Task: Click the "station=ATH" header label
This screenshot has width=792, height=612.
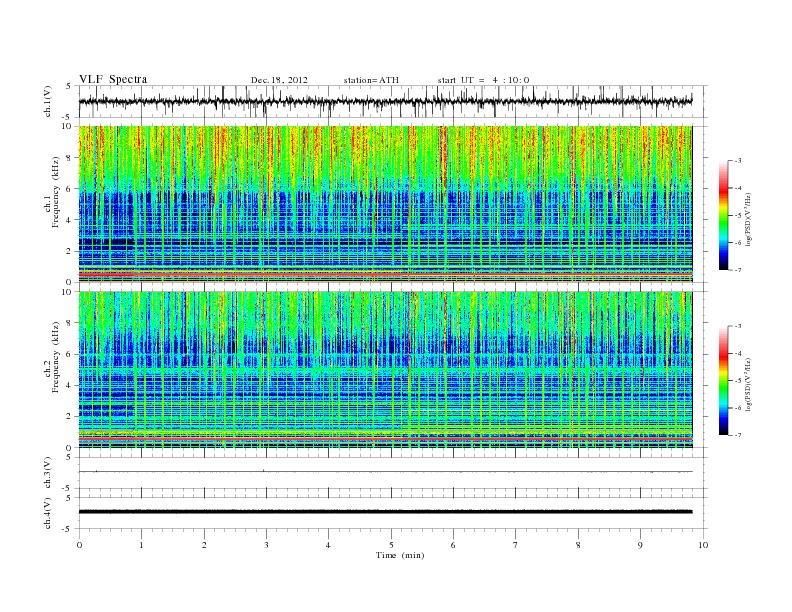Action: click(x=371, y=80)
